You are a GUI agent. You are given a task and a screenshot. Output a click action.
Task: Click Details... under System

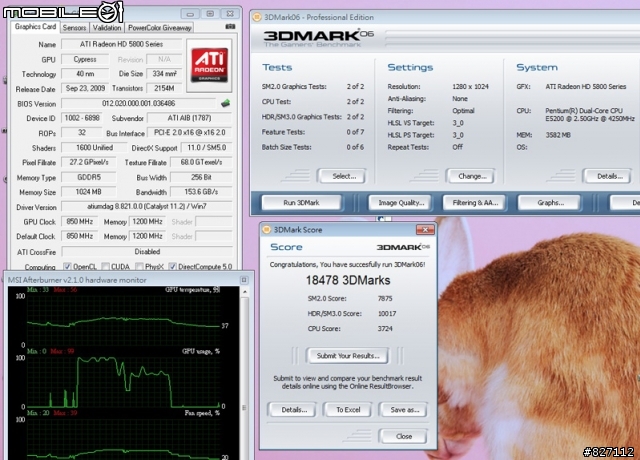pos(610,176)
